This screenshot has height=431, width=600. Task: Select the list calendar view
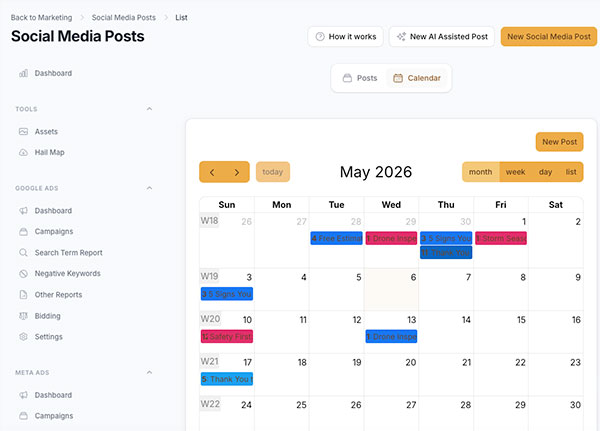point(571,172)
